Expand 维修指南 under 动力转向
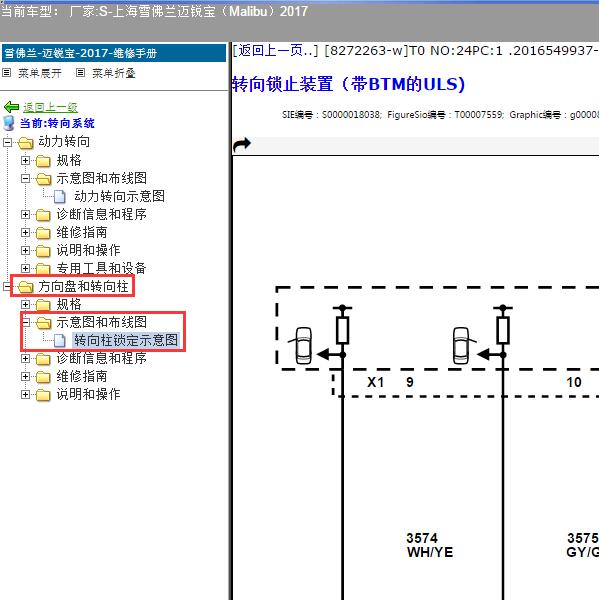 tap(25, 232)
